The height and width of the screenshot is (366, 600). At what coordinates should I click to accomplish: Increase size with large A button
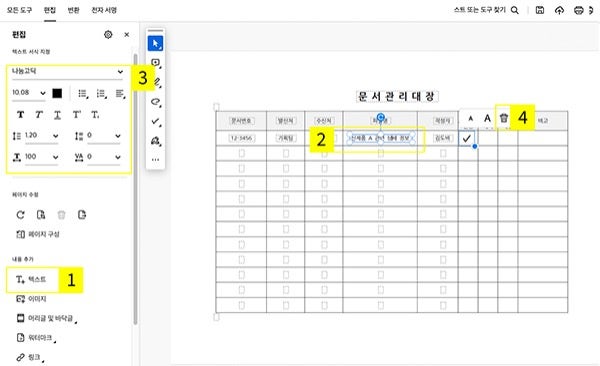pyautogui.click(x=487, y=119)
